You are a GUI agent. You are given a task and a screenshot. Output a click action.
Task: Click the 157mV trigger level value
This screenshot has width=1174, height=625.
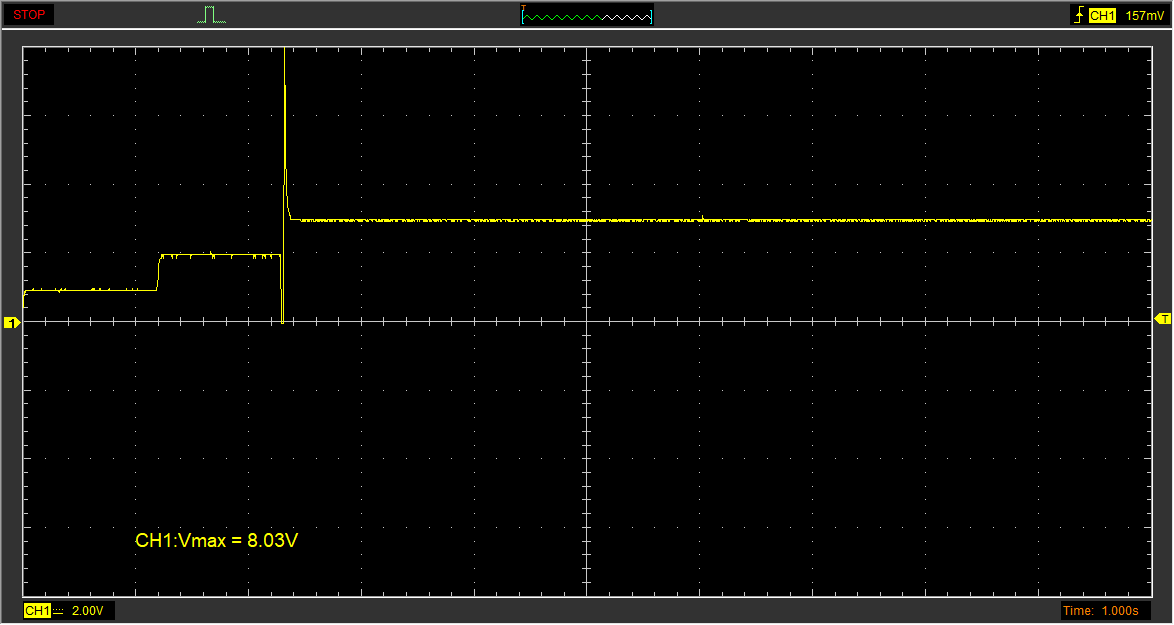pos(1145,15)
